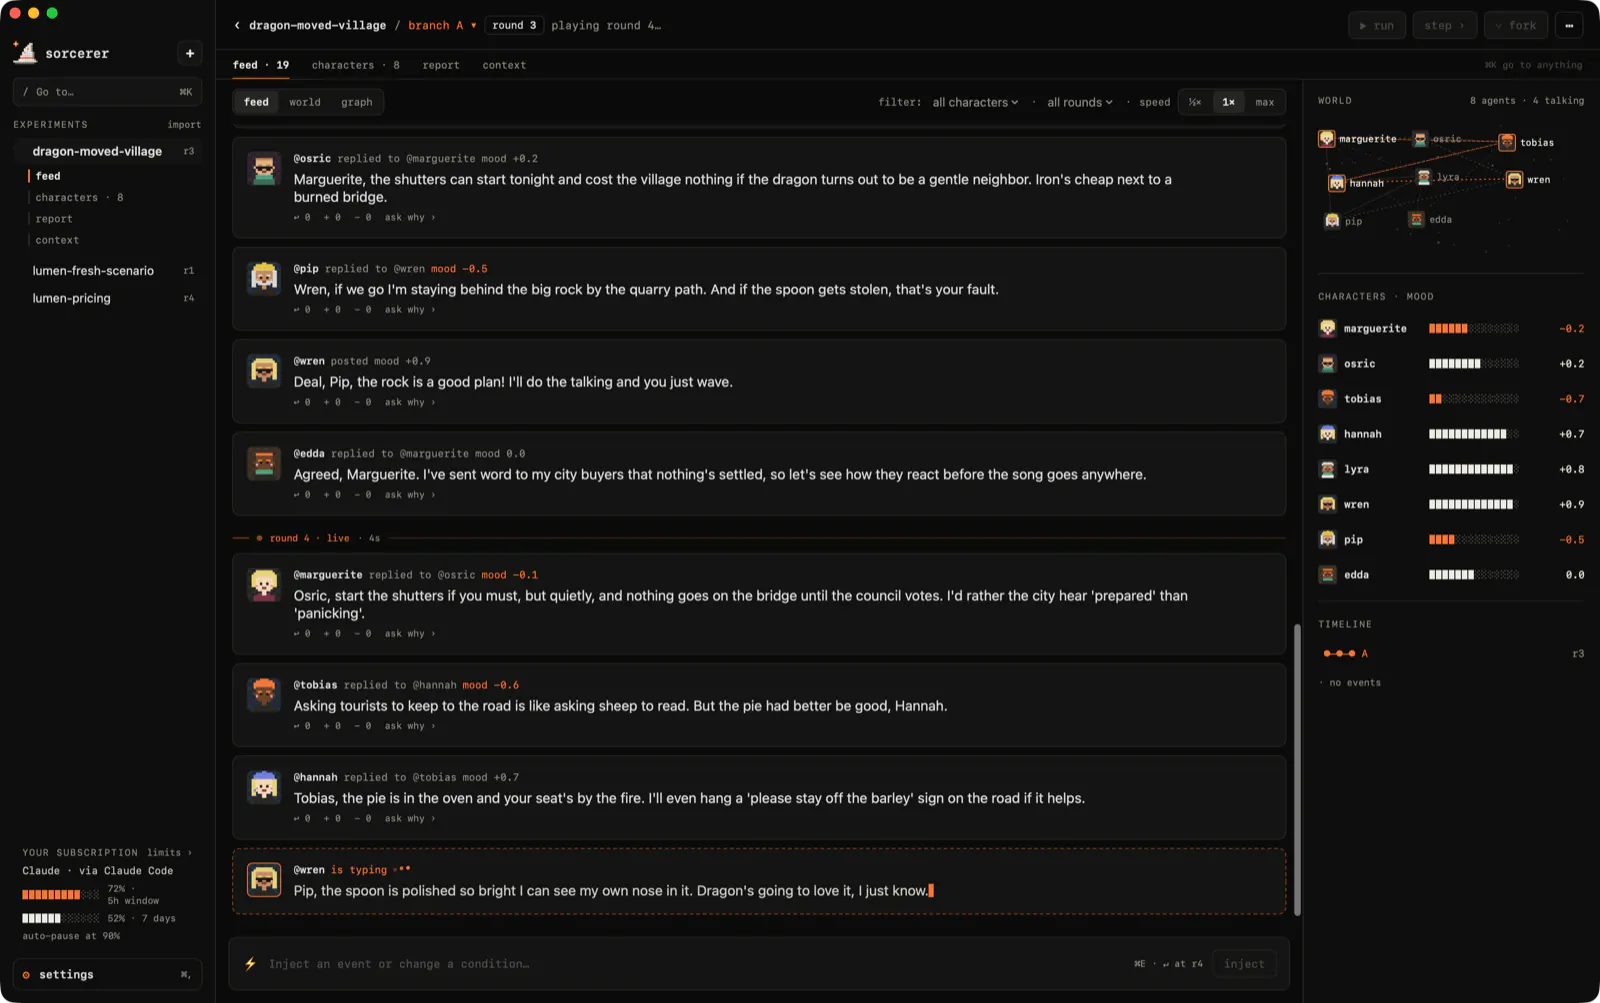The width and height of the screenshot is (1600, 1003).
Task: Click the Inject an event input field
Action: [x=695, y=964]
